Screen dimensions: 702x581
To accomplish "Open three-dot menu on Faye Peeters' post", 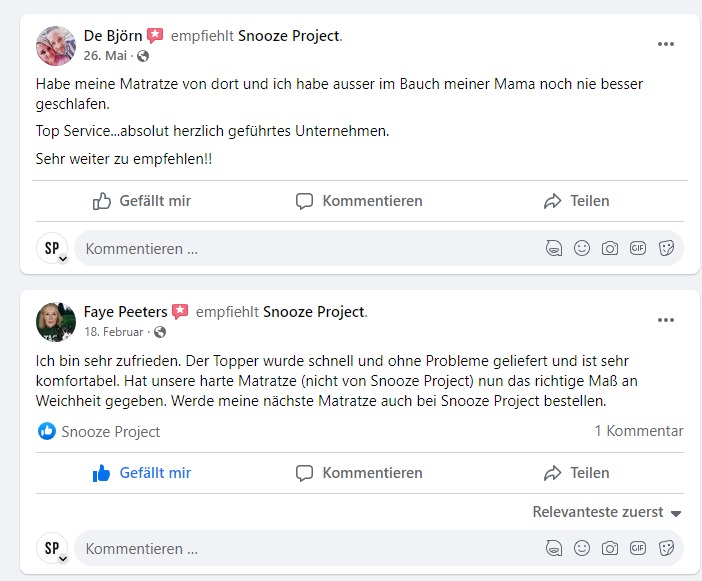I will (x=666, y=320).
